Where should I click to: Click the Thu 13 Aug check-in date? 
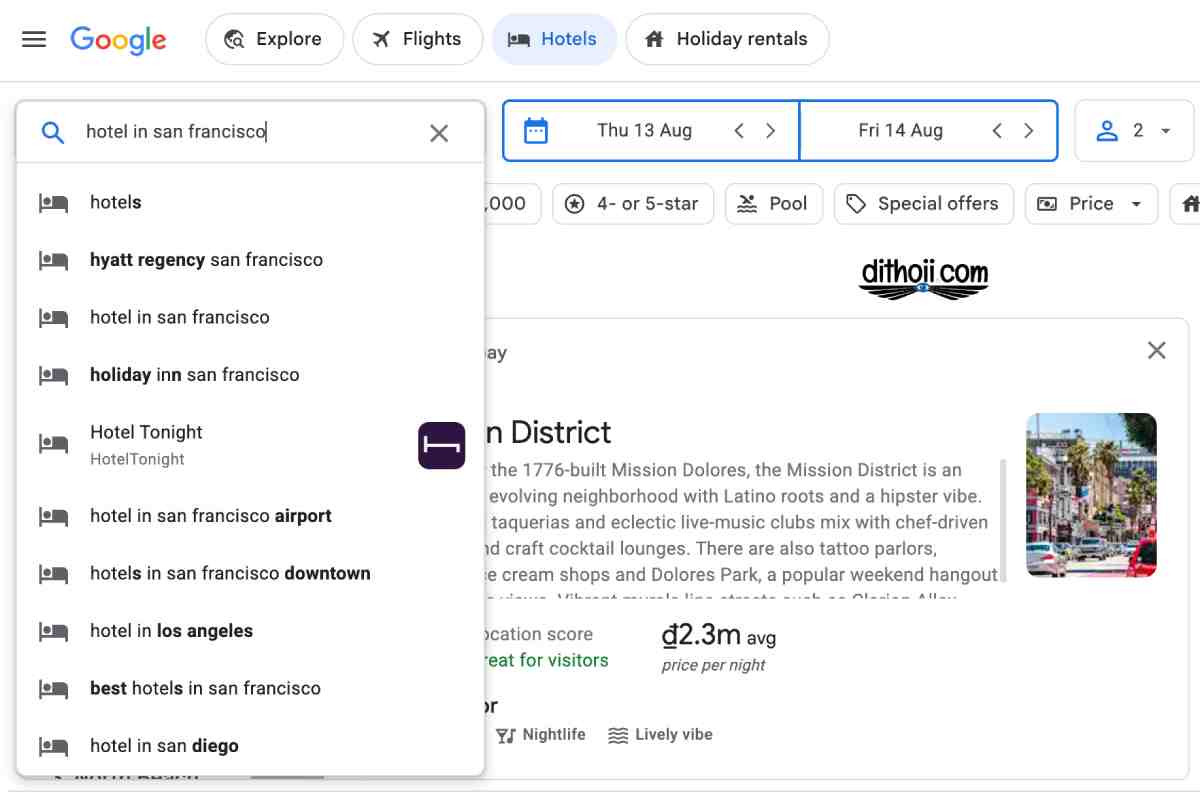tap(644, 130)
